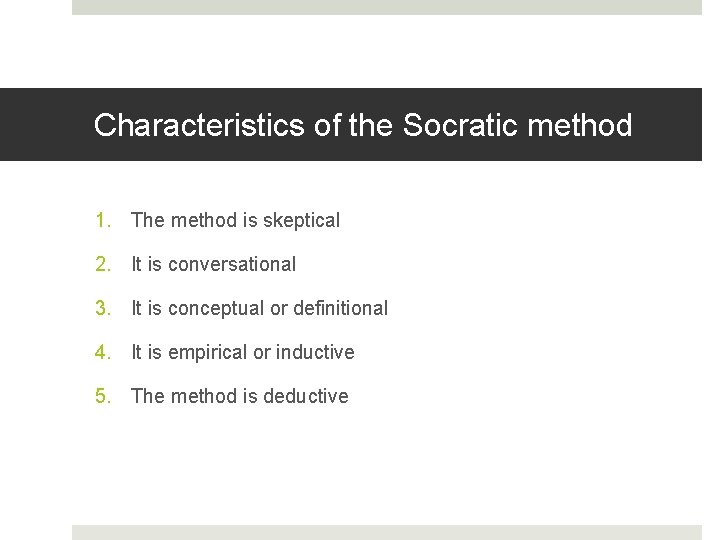Click the light gray bar at slide top
The image size is (720, 540).
tap(386, 7)
